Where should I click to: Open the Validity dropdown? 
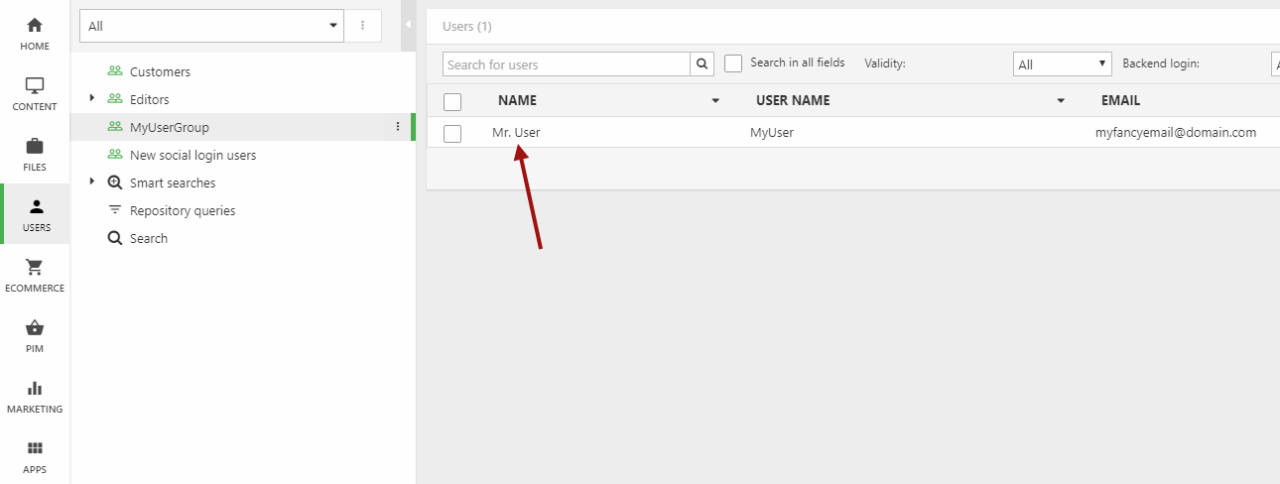pos(1061,64)
